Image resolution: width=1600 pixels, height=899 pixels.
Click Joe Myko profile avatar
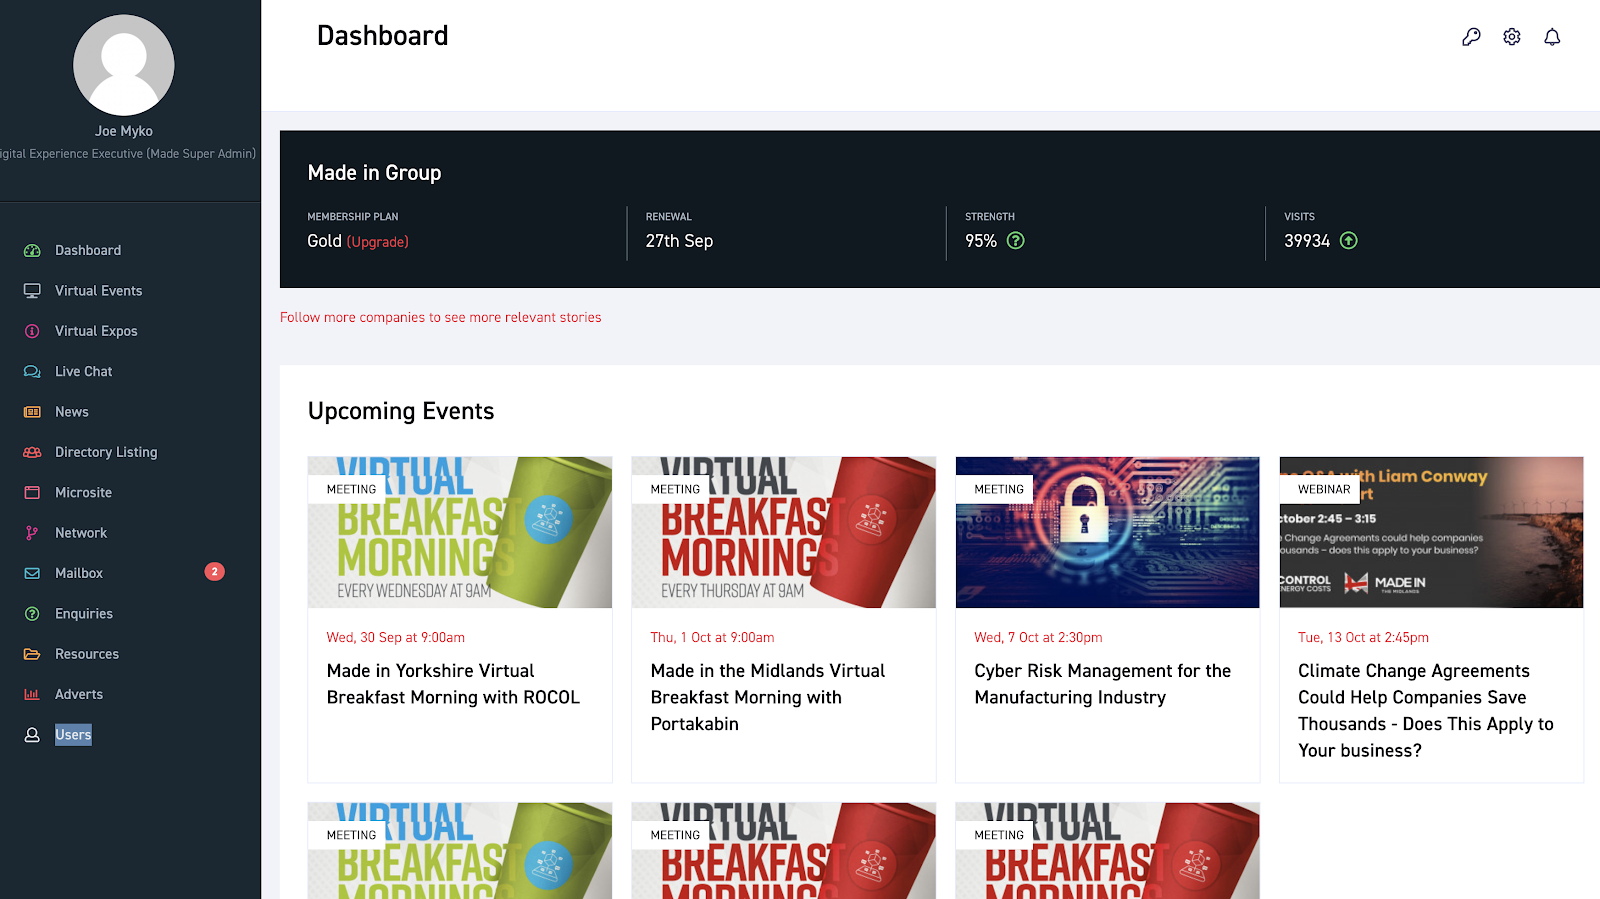click(124, 65)
